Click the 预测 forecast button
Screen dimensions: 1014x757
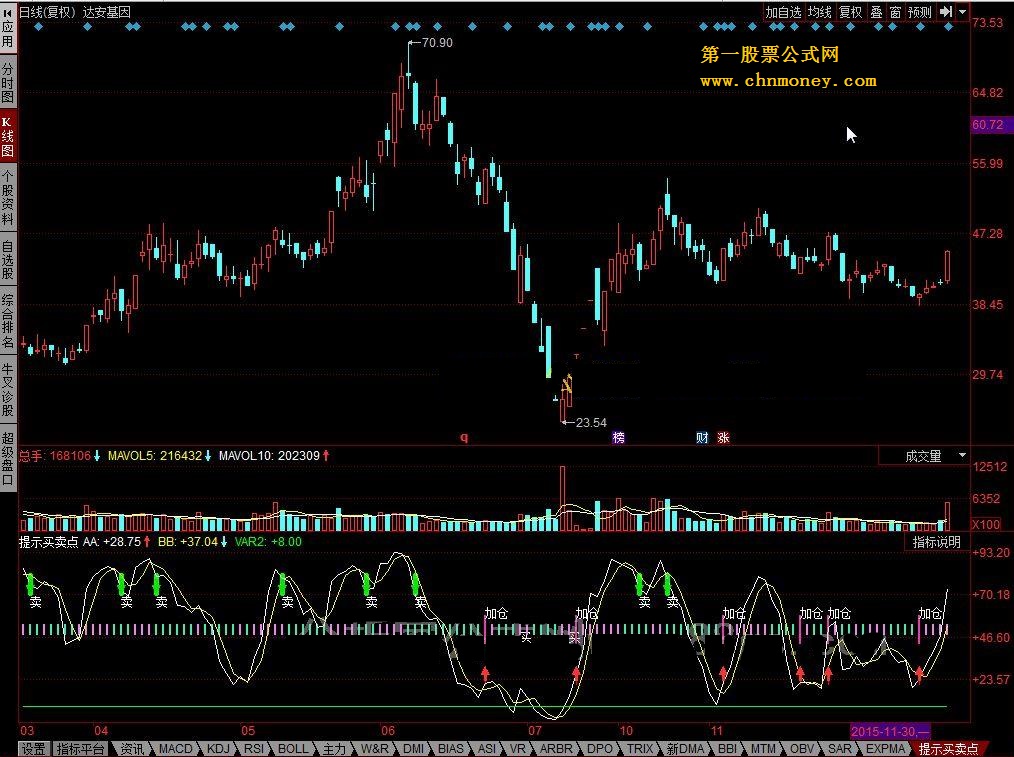[x=920, y=12]
